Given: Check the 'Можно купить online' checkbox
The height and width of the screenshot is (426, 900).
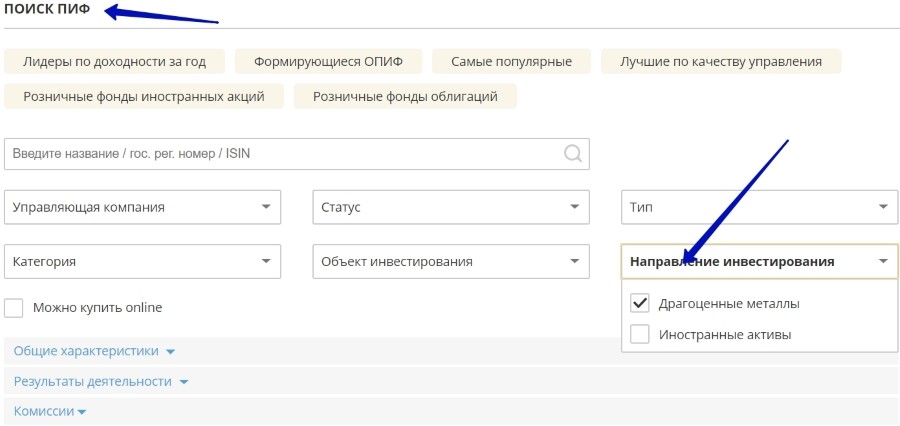Looking at the screenshot, I should pos(14,308).
